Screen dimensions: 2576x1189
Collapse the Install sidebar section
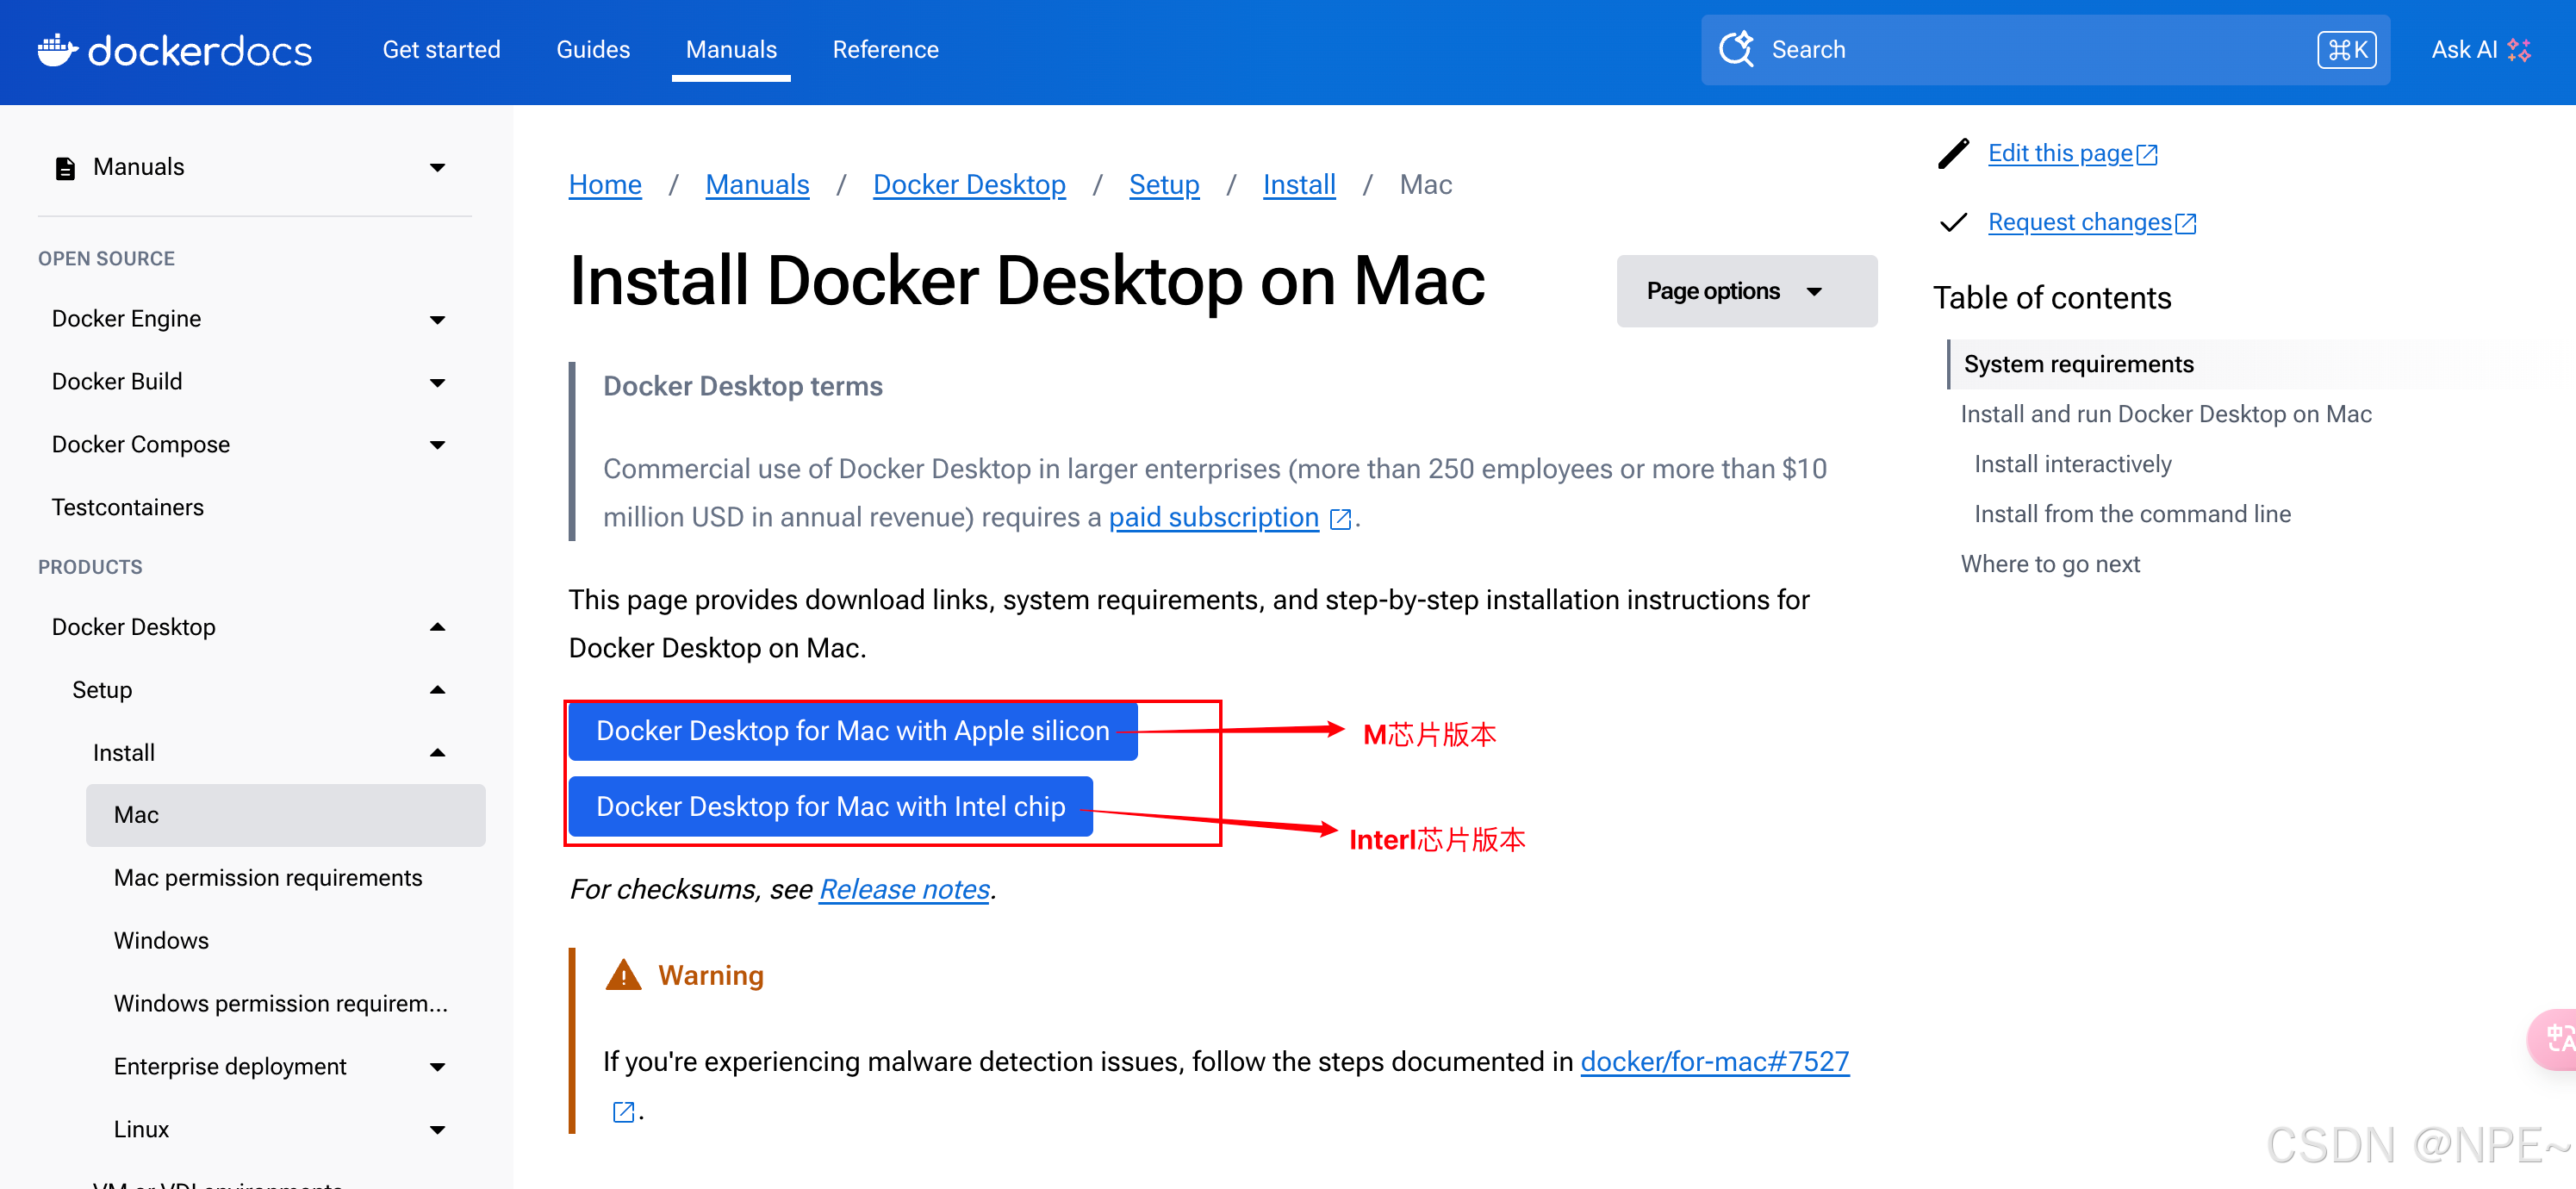tap(437, 753)
